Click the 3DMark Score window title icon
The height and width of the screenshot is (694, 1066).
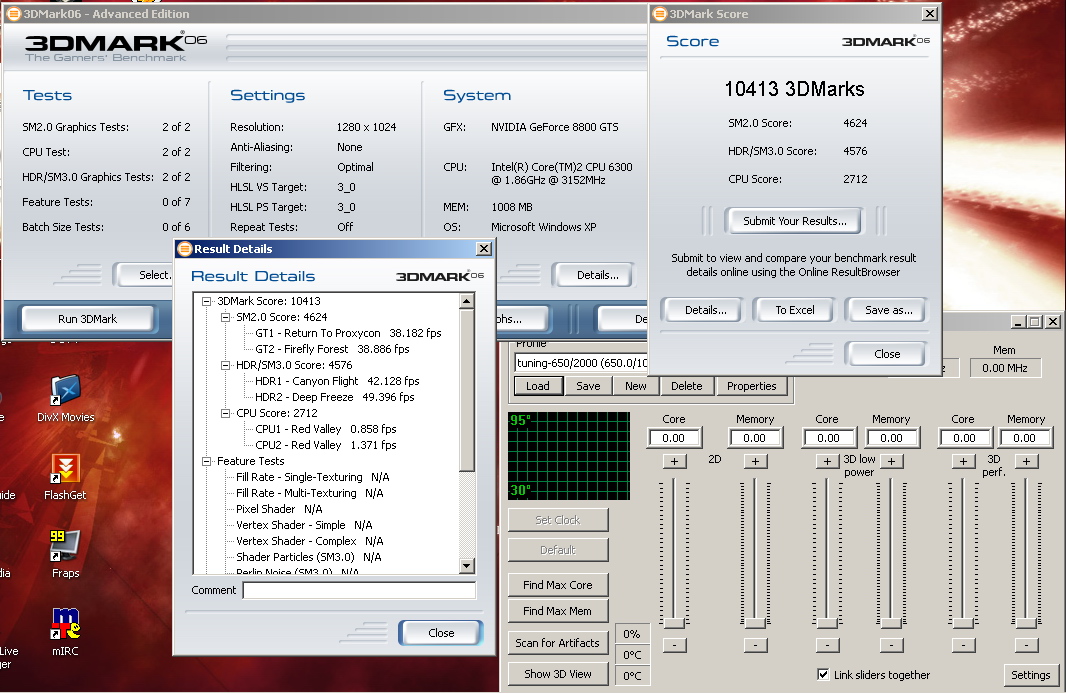(x=659, y=14)
